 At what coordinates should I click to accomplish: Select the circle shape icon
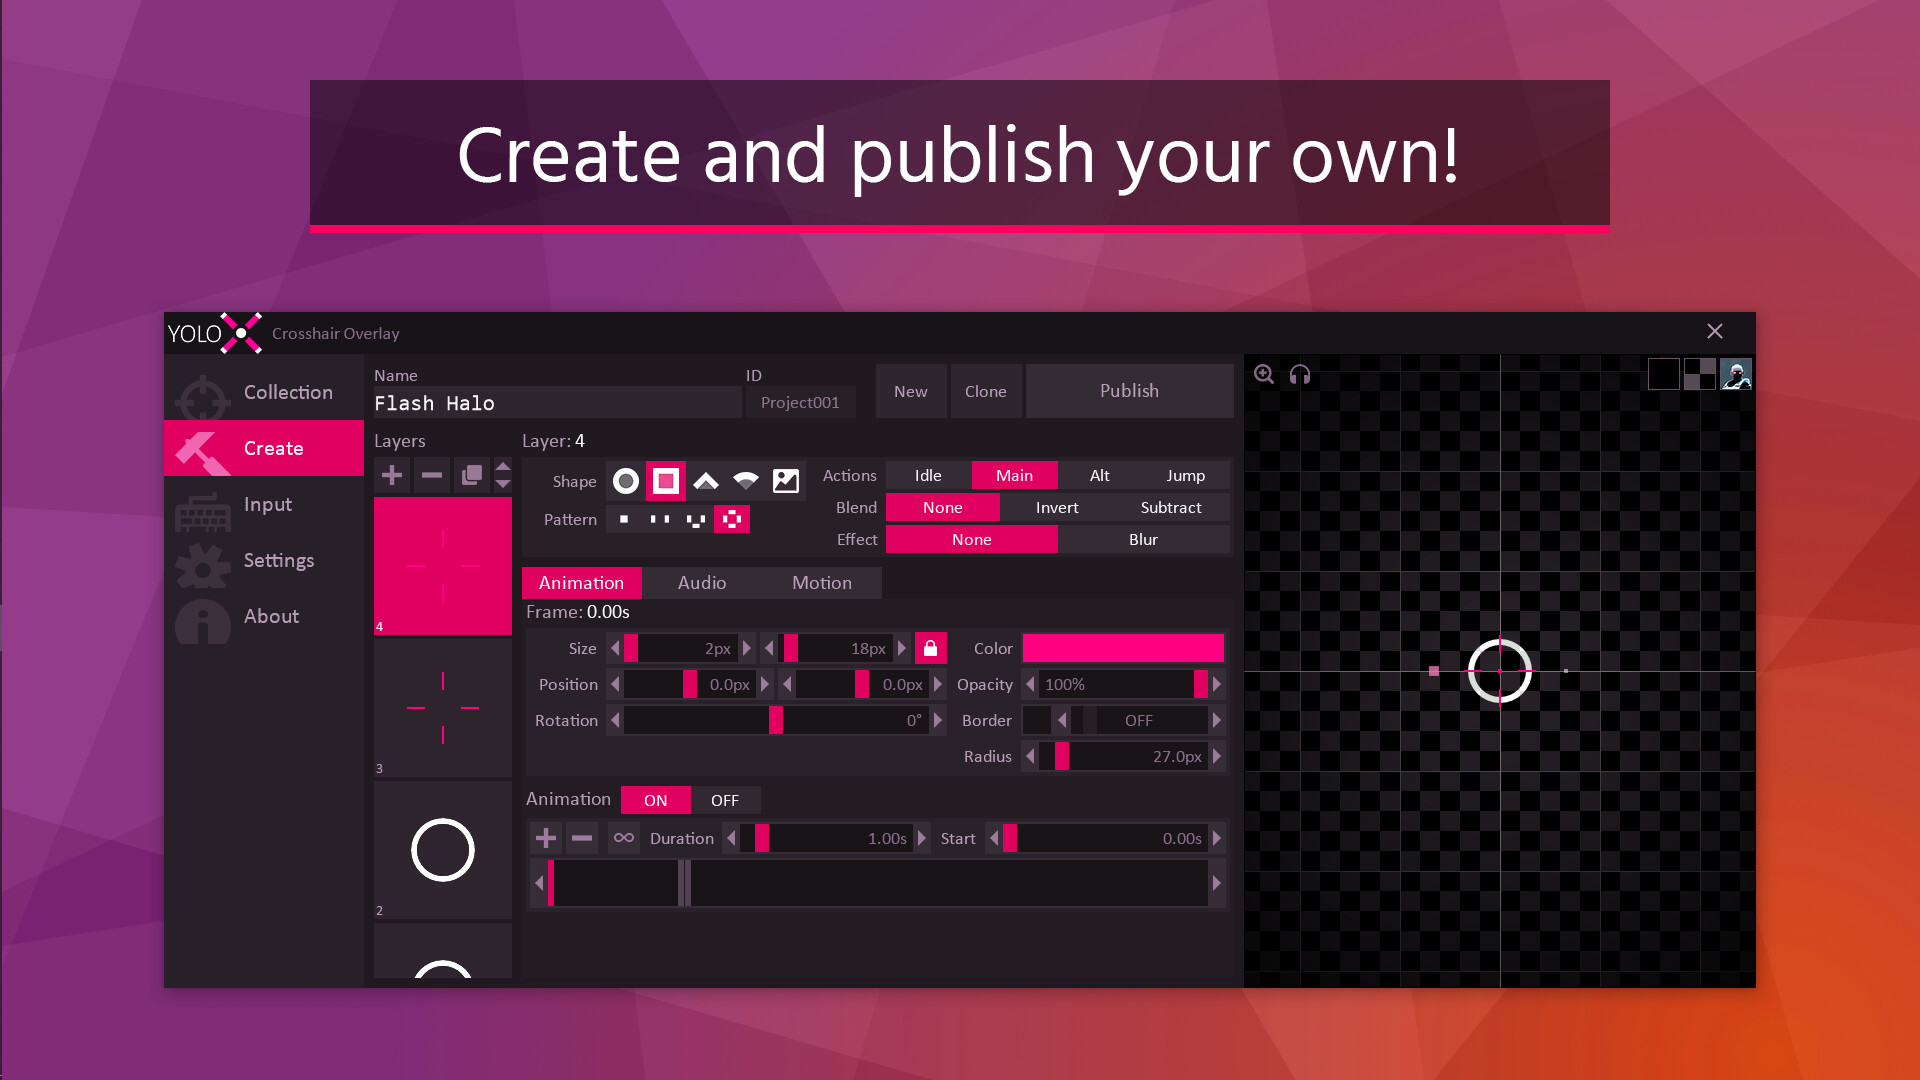(x=626, y=481)
